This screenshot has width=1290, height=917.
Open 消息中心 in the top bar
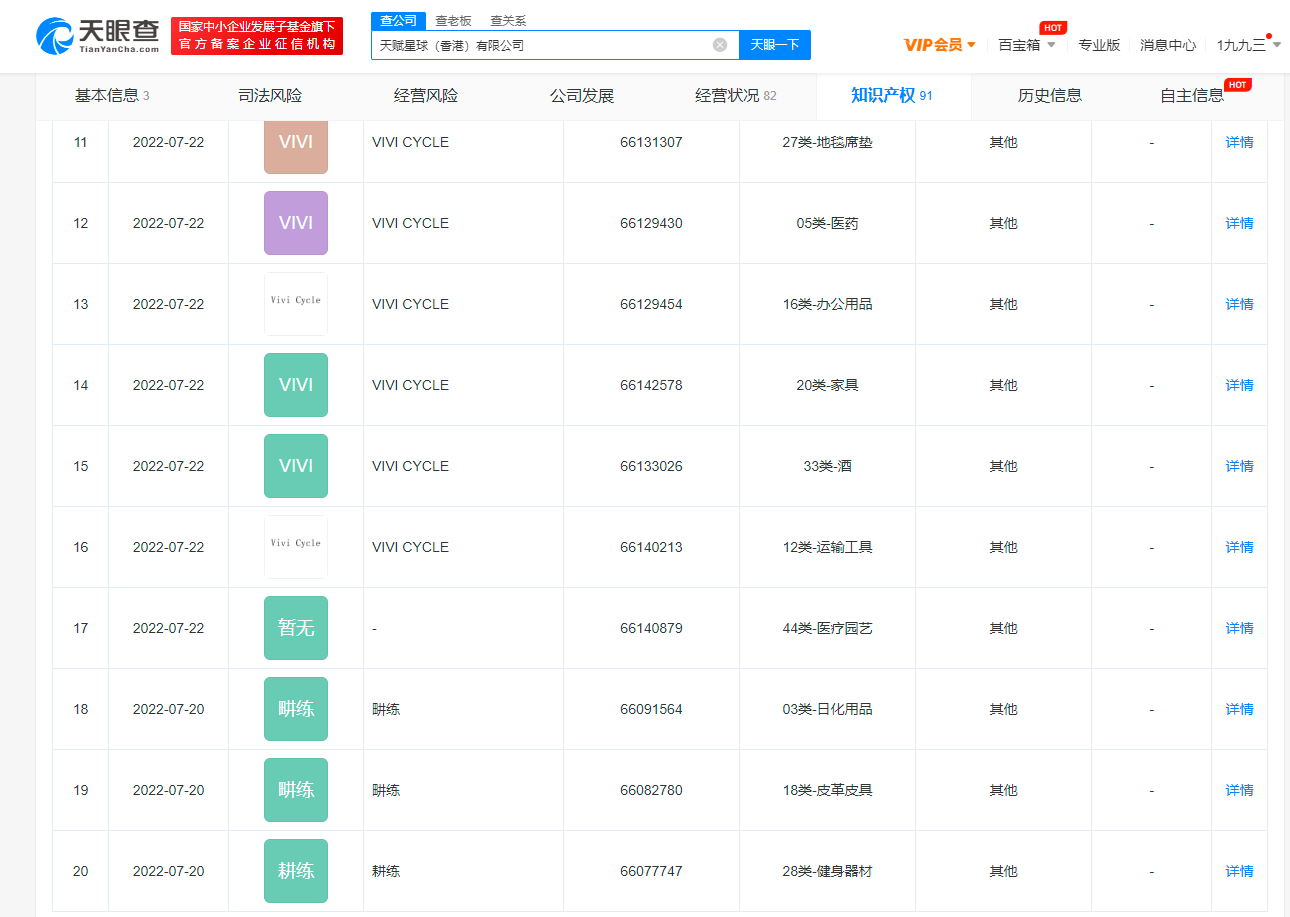pos(1167,45)
